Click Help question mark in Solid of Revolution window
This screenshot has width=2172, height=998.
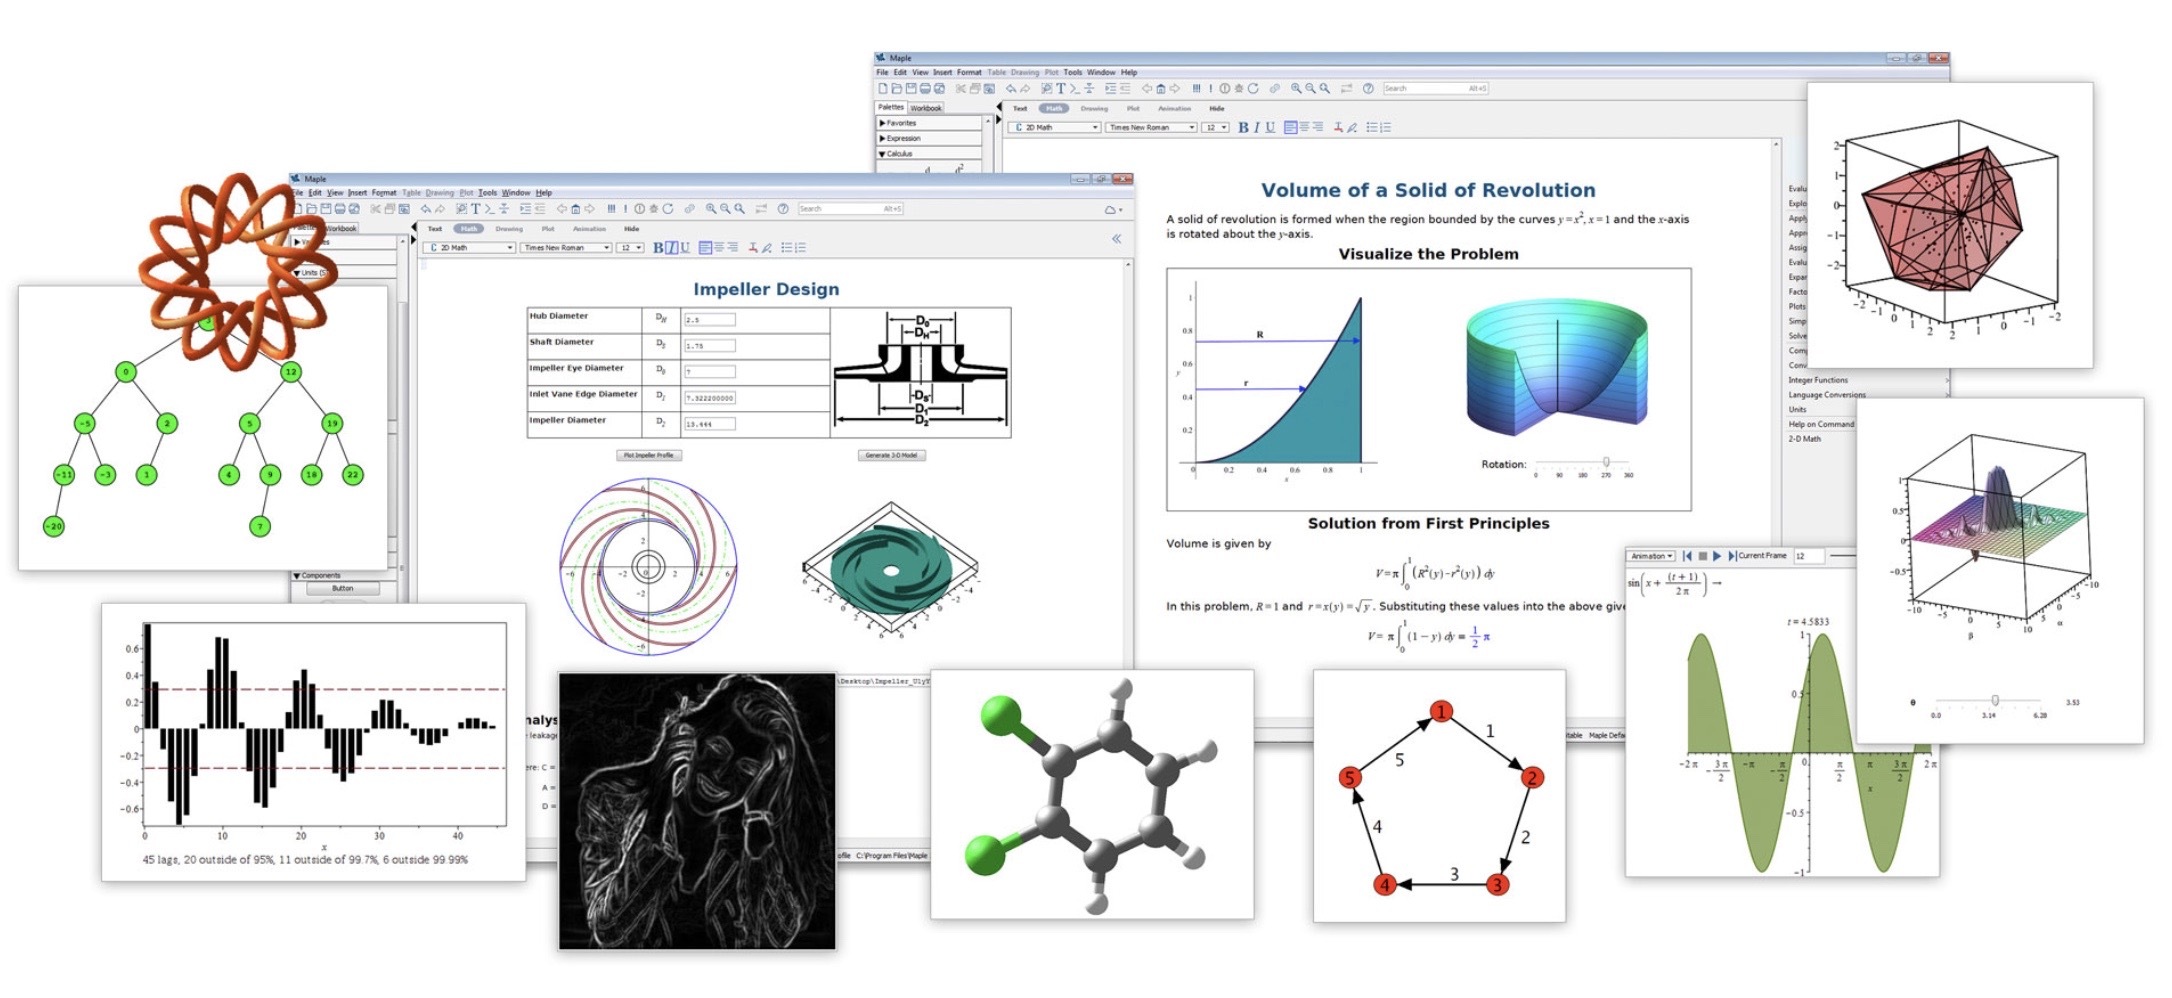1368,89
